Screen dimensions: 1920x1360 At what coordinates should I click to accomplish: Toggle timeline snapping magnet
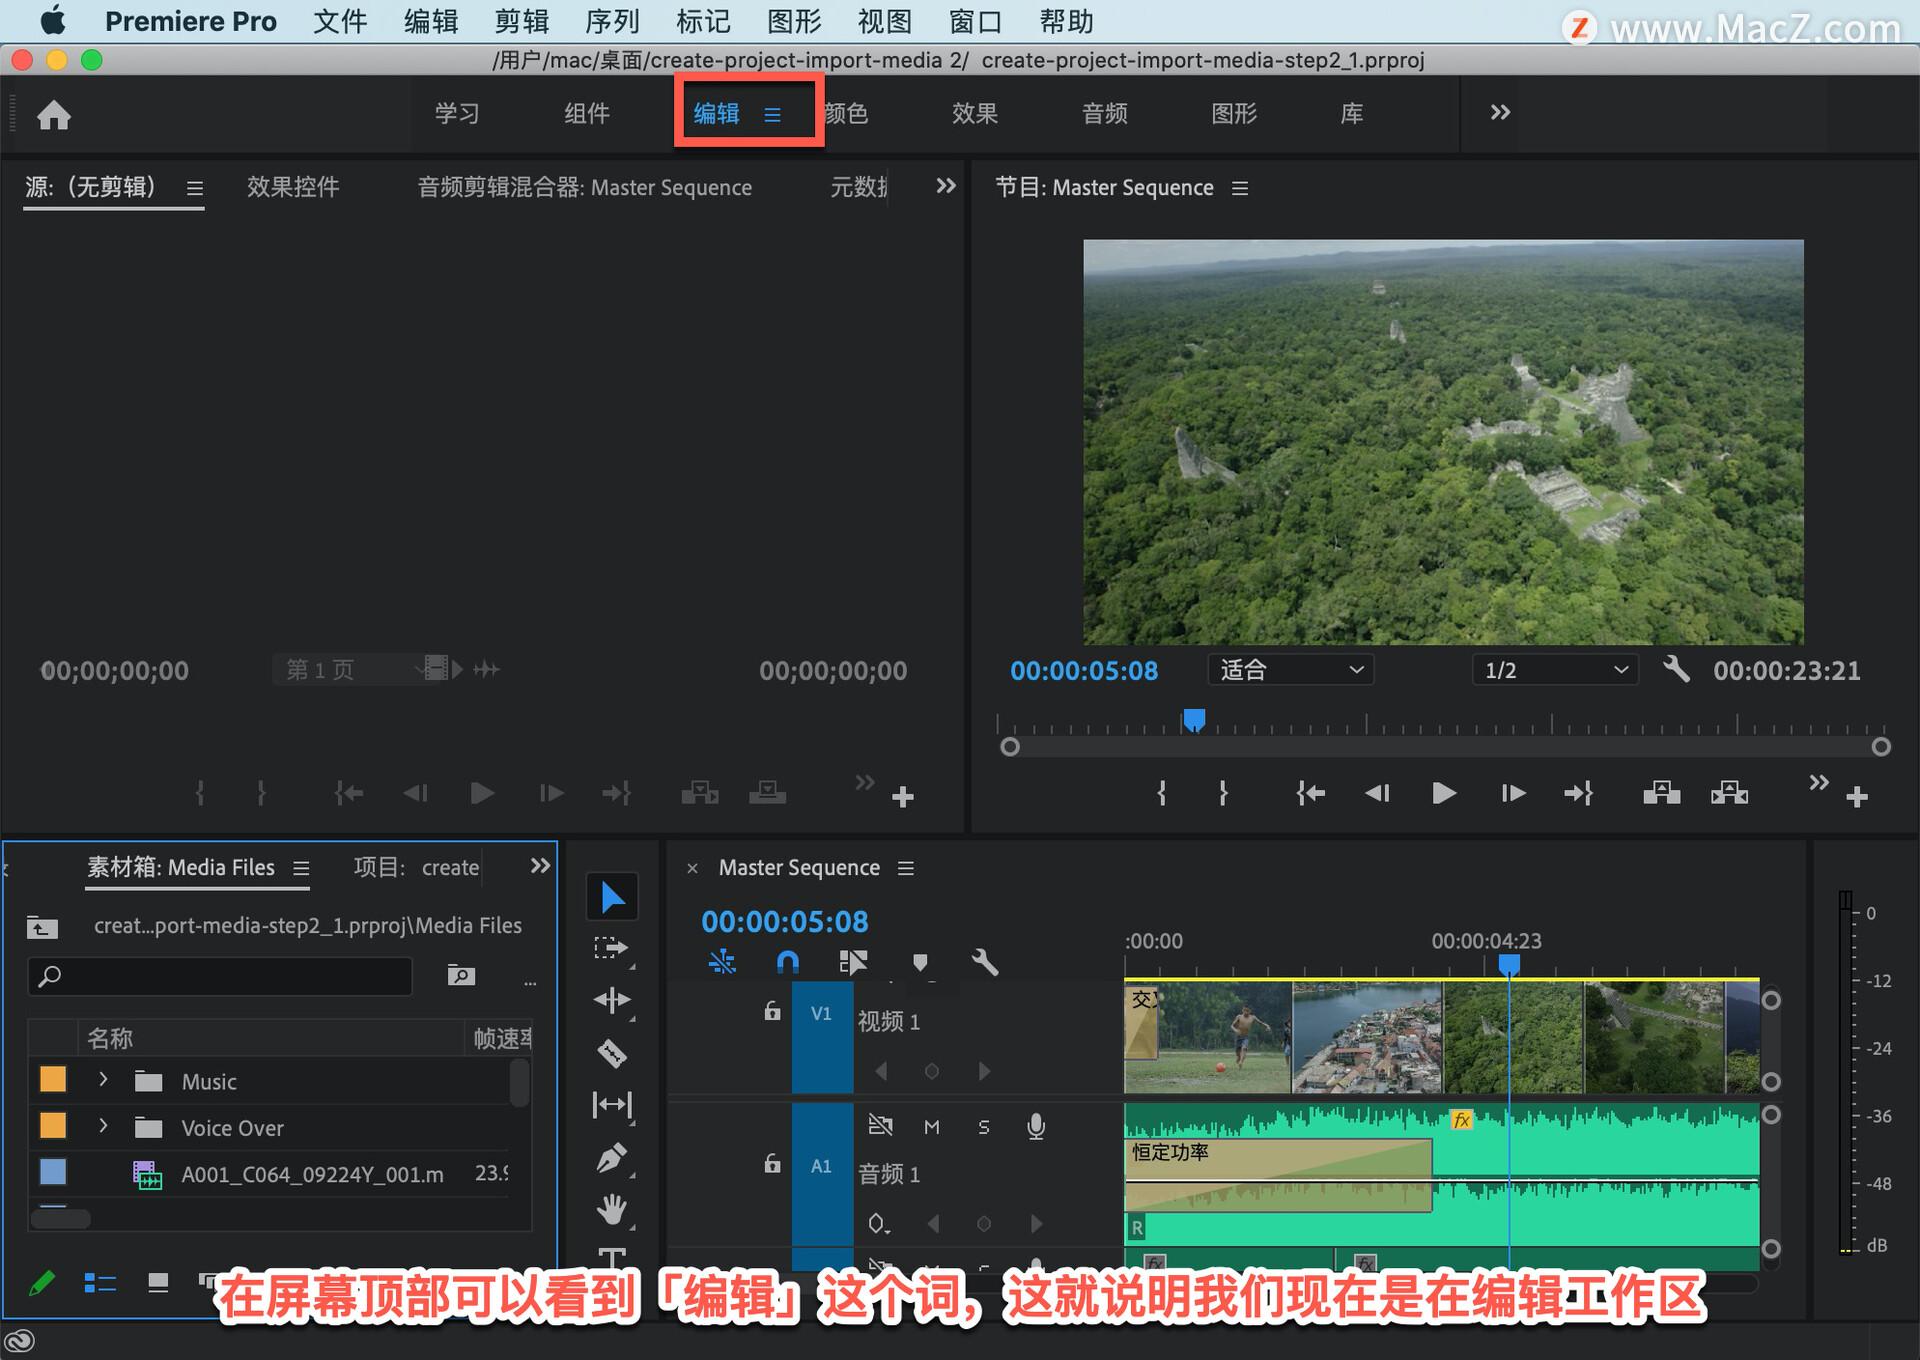[x=788, y=962]
